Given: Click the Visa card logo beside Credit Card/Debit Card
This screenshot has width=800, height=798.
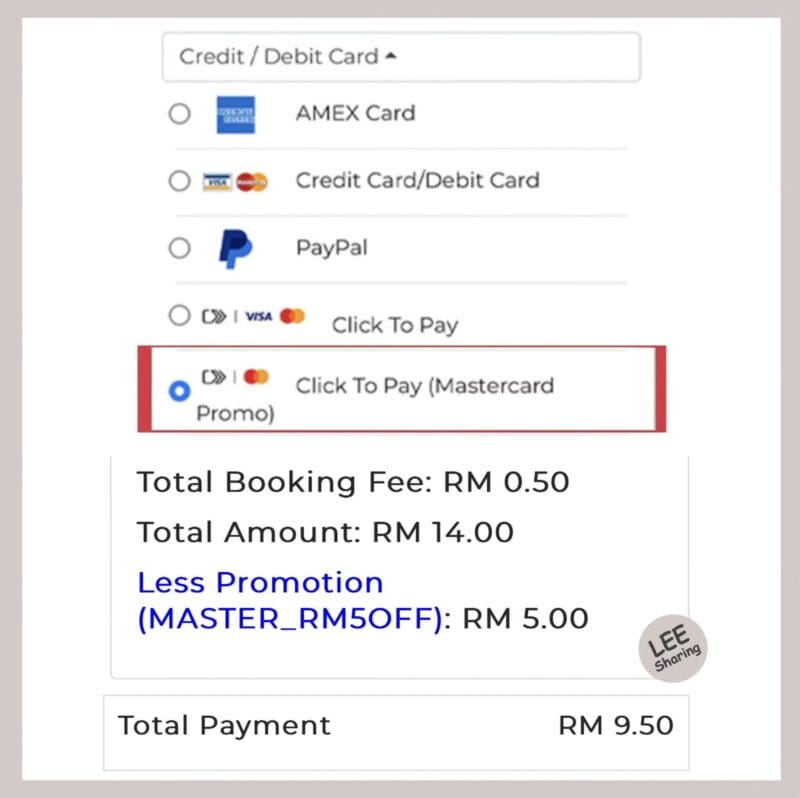Looking at the screenshot, I should pos(217,182).
